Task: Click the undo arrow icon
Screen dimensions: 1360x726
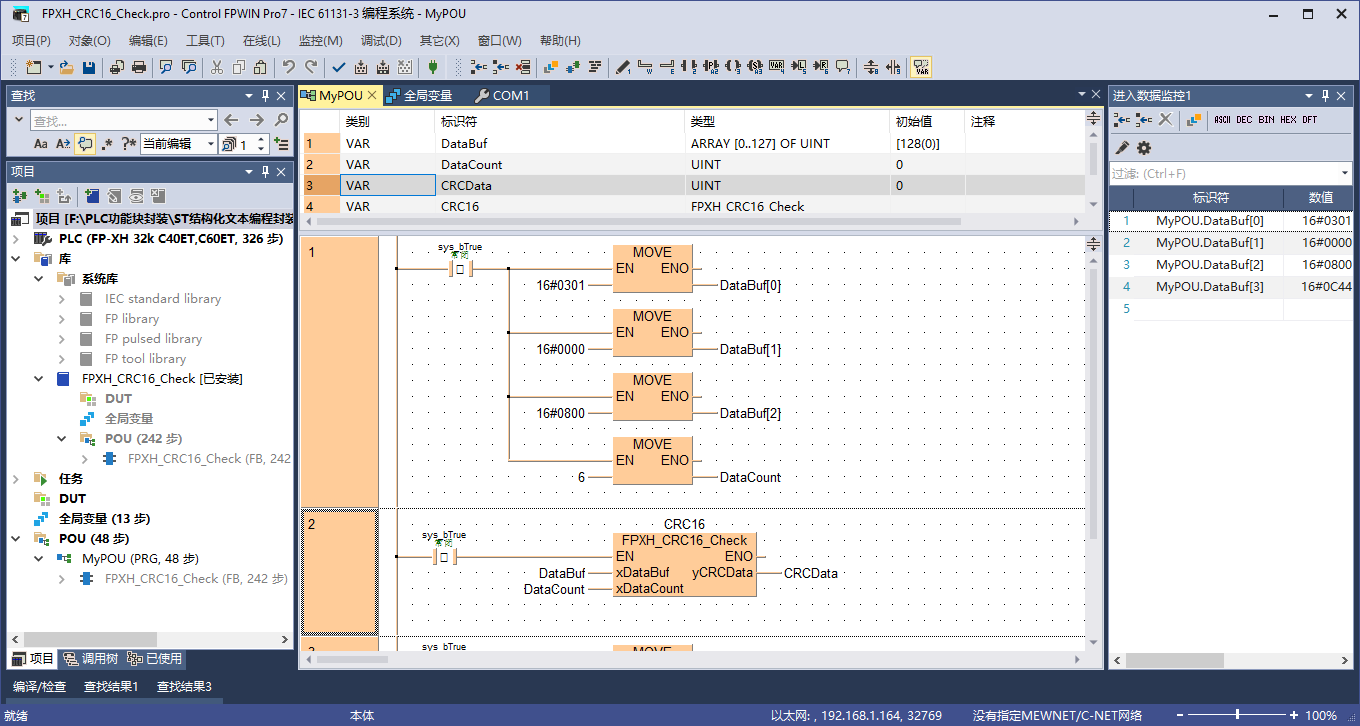Action: pos(288,67)
